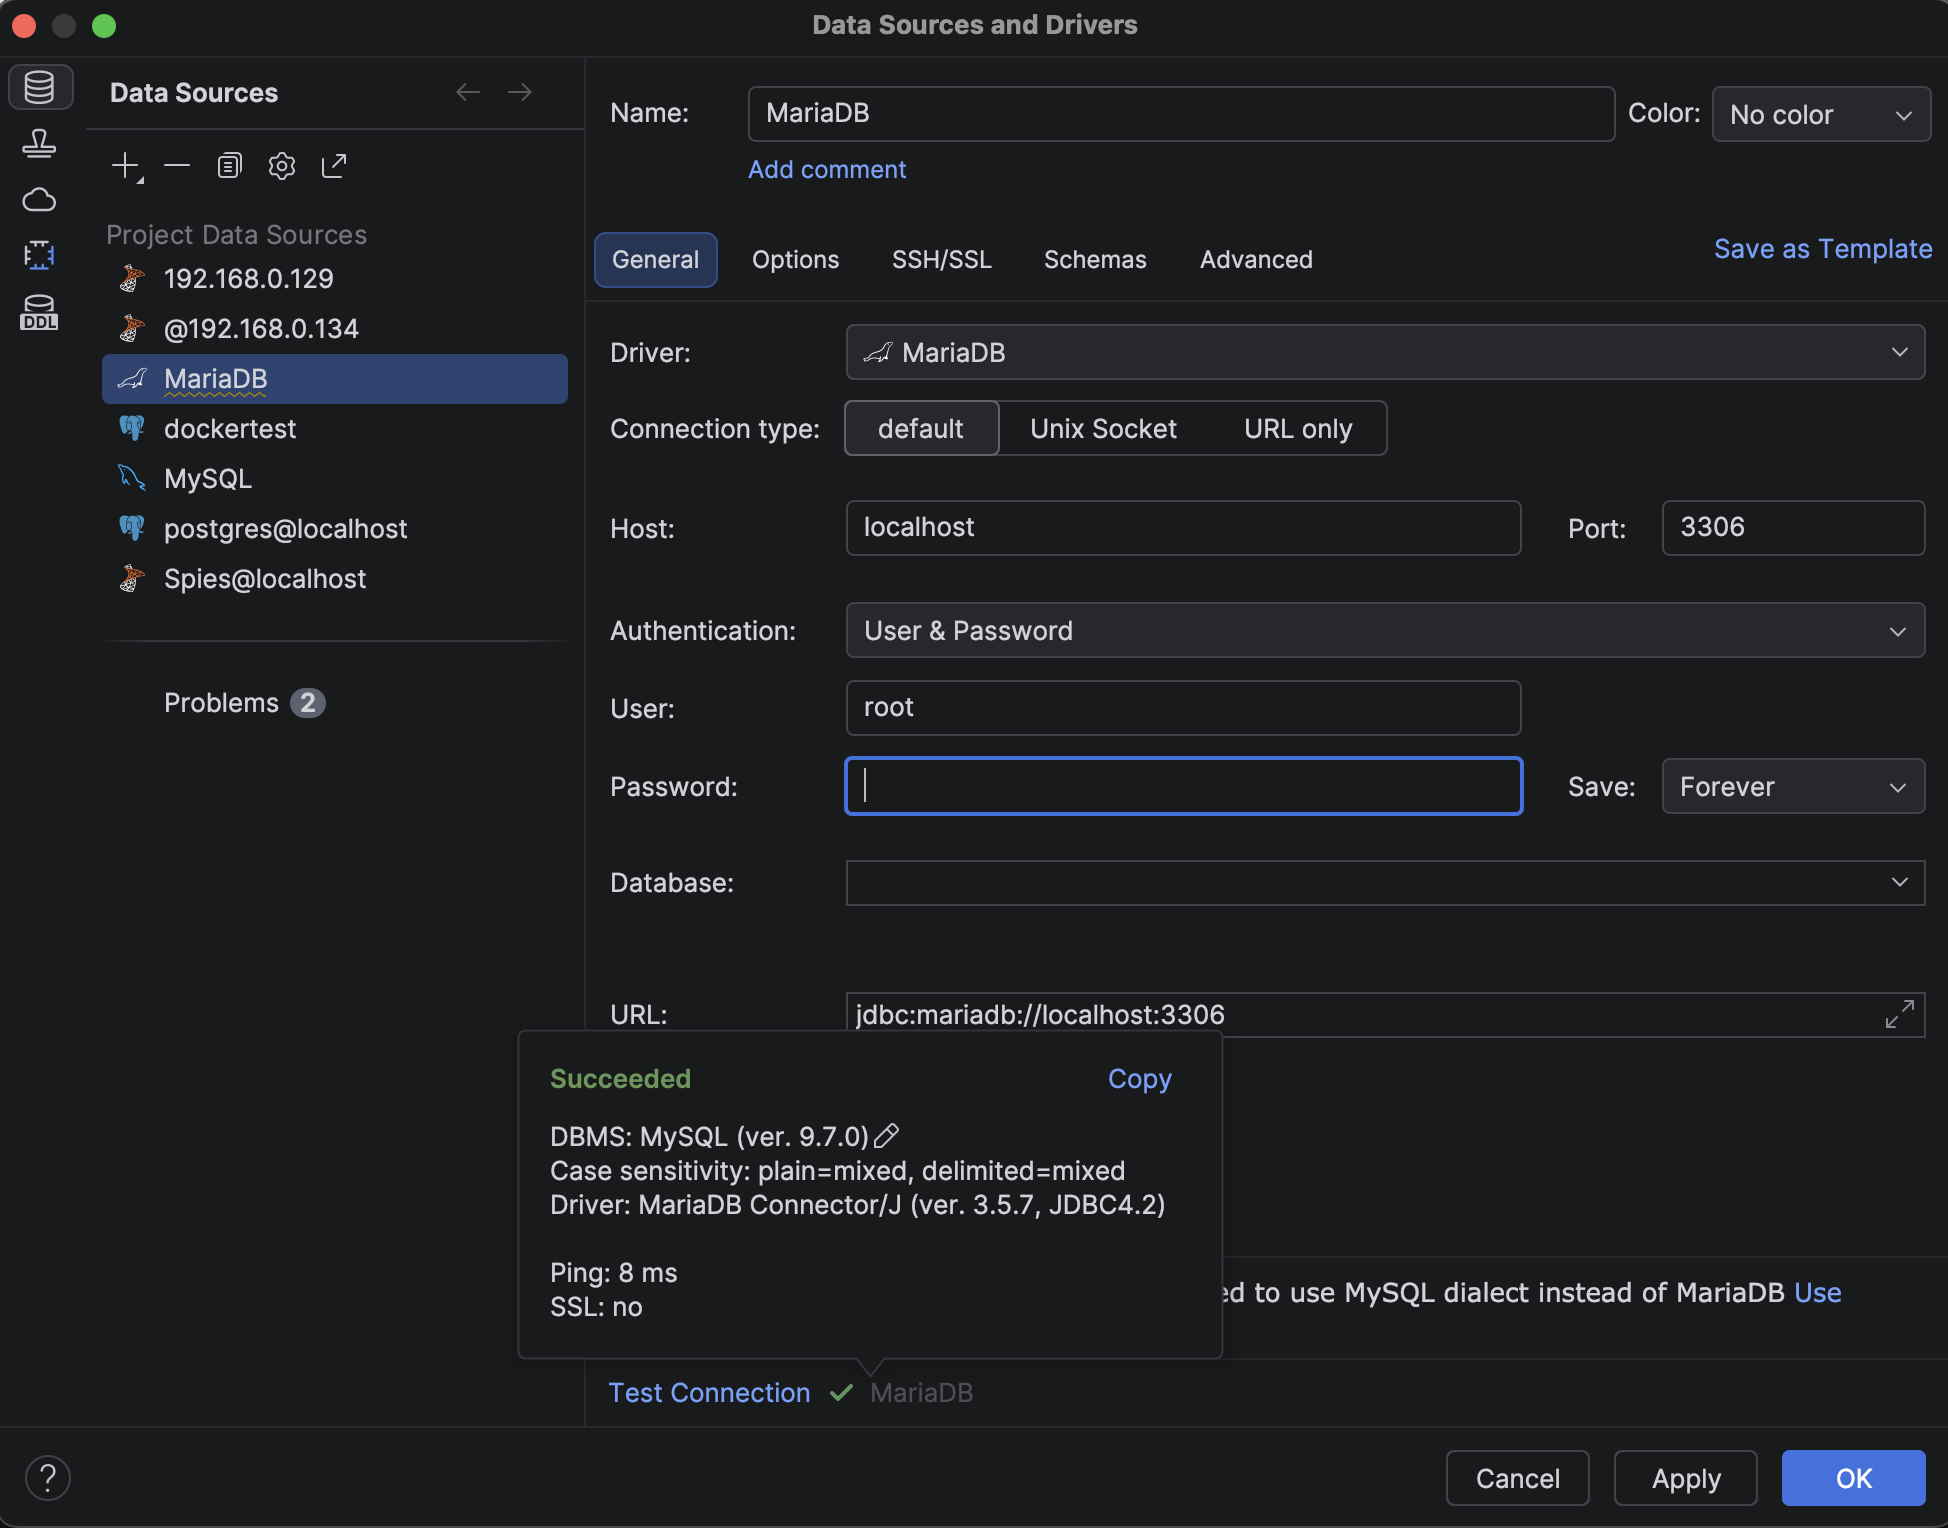Click the "Driver: MariaDB Connector/J (ver. 3.5.7, JDBC4.2)" line

(x=857, y=1205)
